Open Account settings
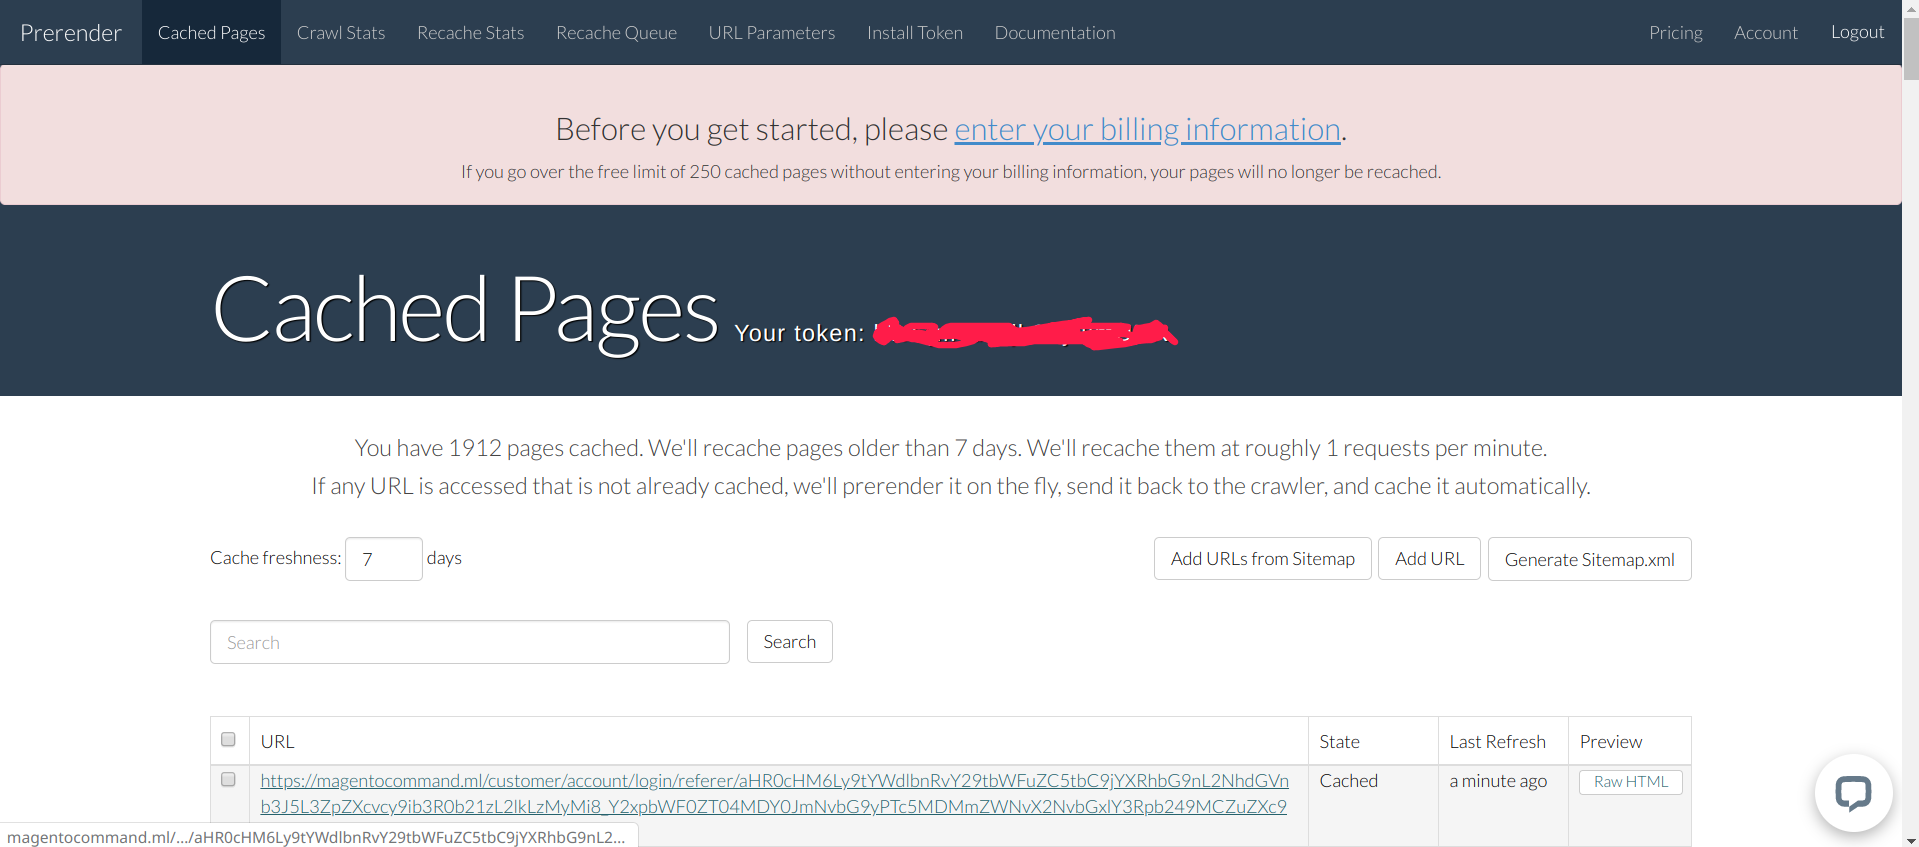Viewport: 1919px width, 847px height. [1765, 33]
